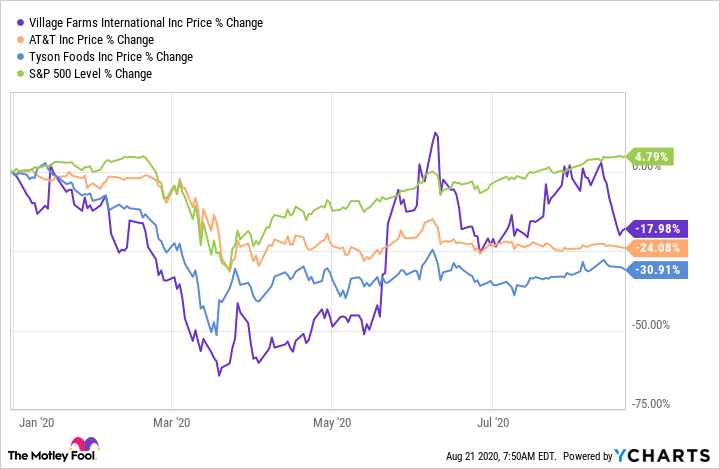720x469 pixels.
Task: Click the May '20 axis label
Action: click(x=337, y=423)
